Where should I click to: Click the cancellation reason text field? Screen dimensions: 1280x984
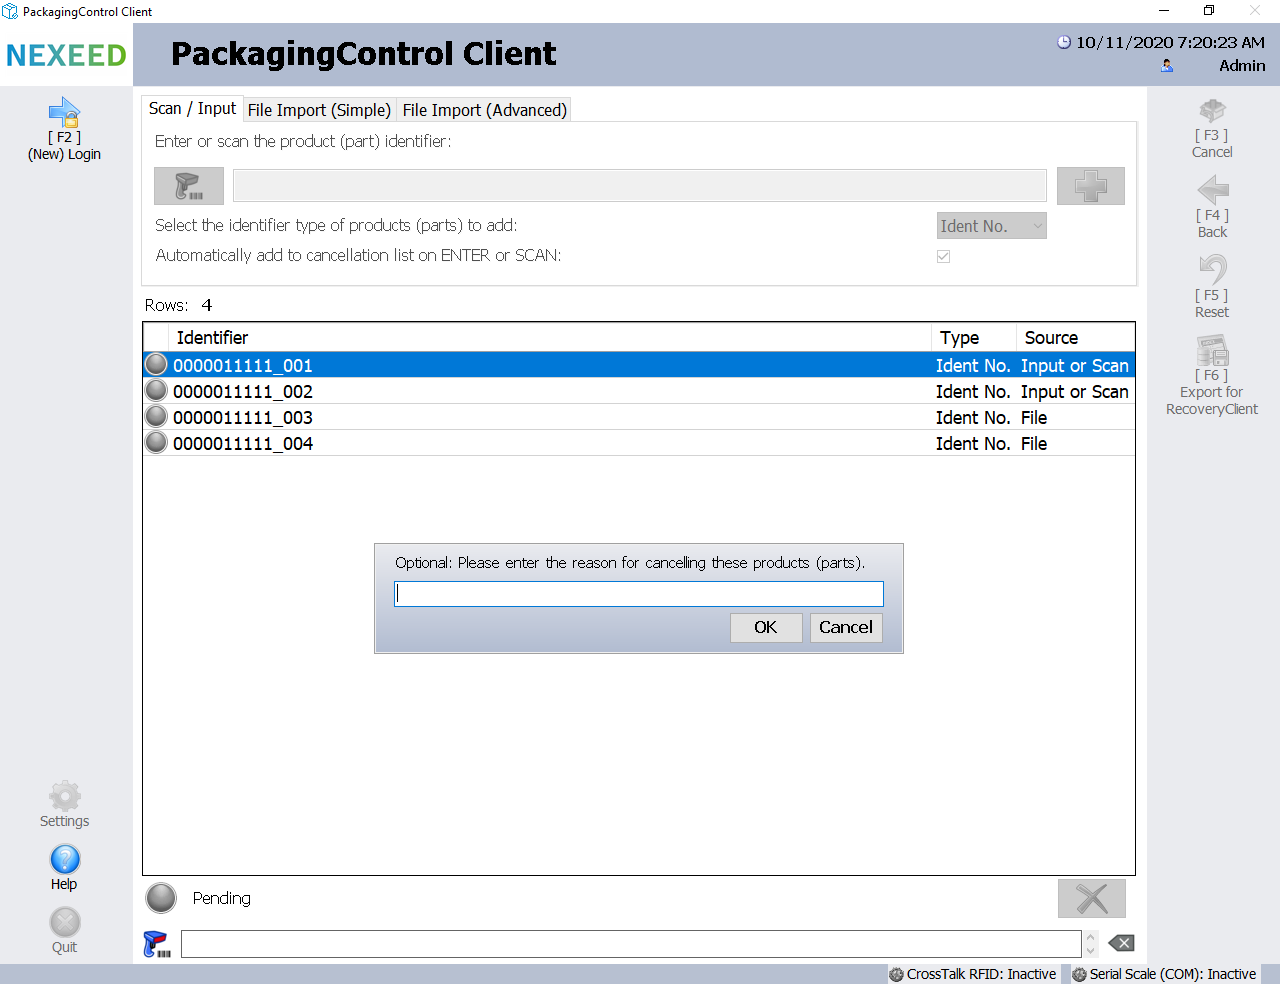[x=638, y=594]
